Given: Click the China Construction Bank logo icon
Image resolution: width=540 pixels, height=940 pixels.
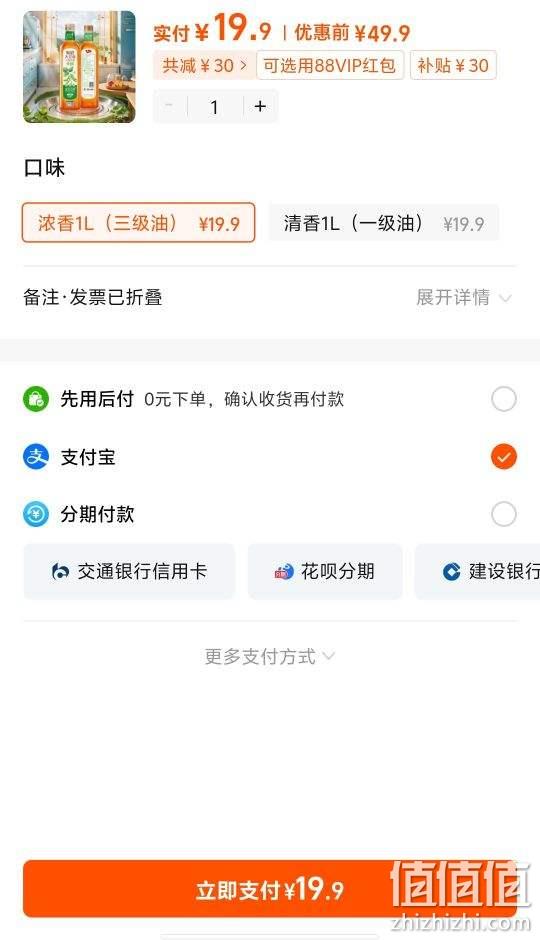Looking at the screenshot, I should (451, 572).
